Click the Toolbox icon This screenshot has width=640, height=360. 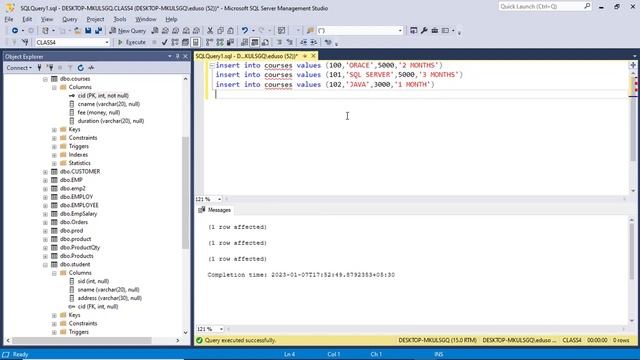(435, 31)
